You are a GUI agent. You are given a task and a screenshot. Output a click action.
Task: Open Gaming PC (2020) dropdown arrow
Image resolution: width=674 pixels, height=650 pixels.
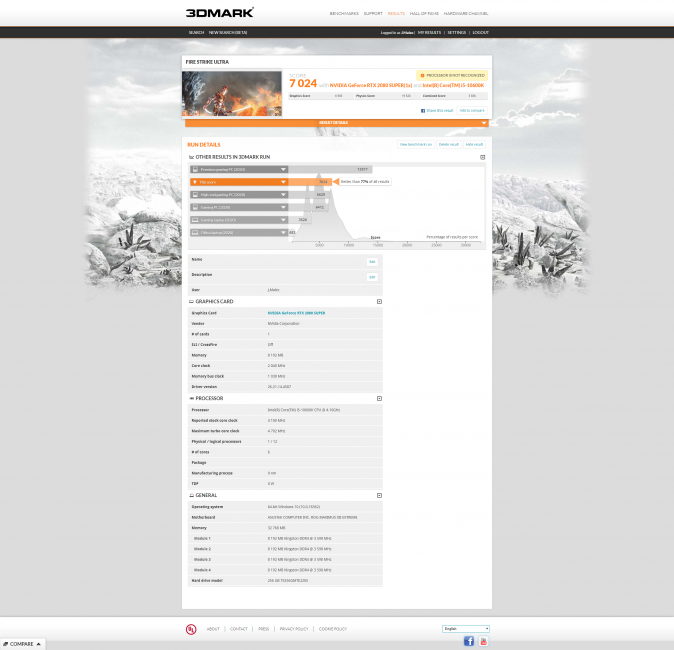(x=283, y=207)
